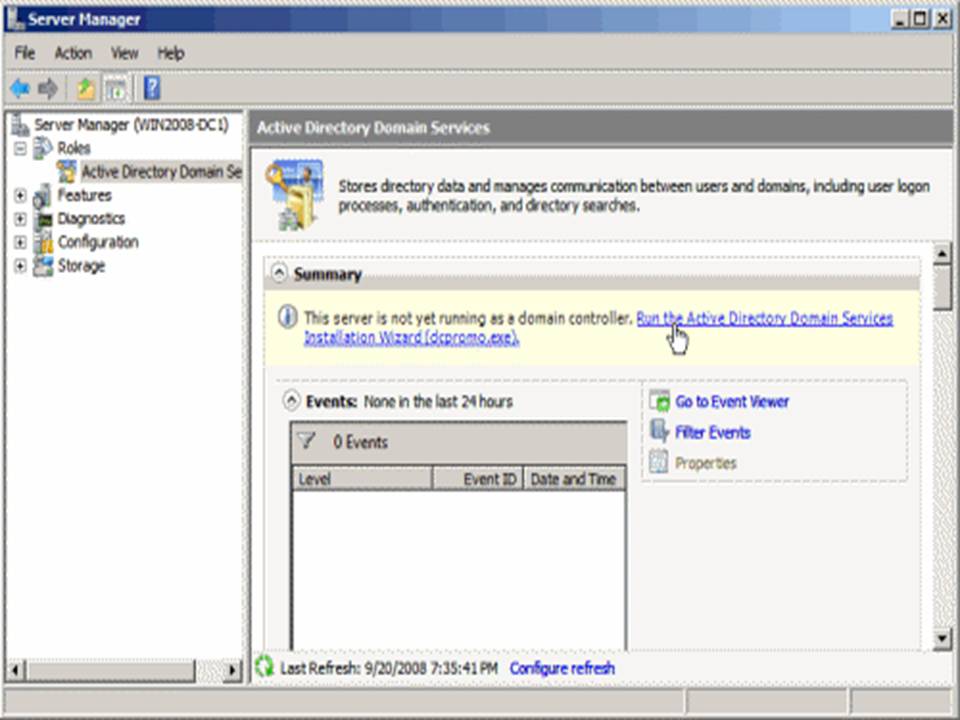Click the filter funnel icon beside 0 Events
The image size is (960, 720).
tap(306, 441)
